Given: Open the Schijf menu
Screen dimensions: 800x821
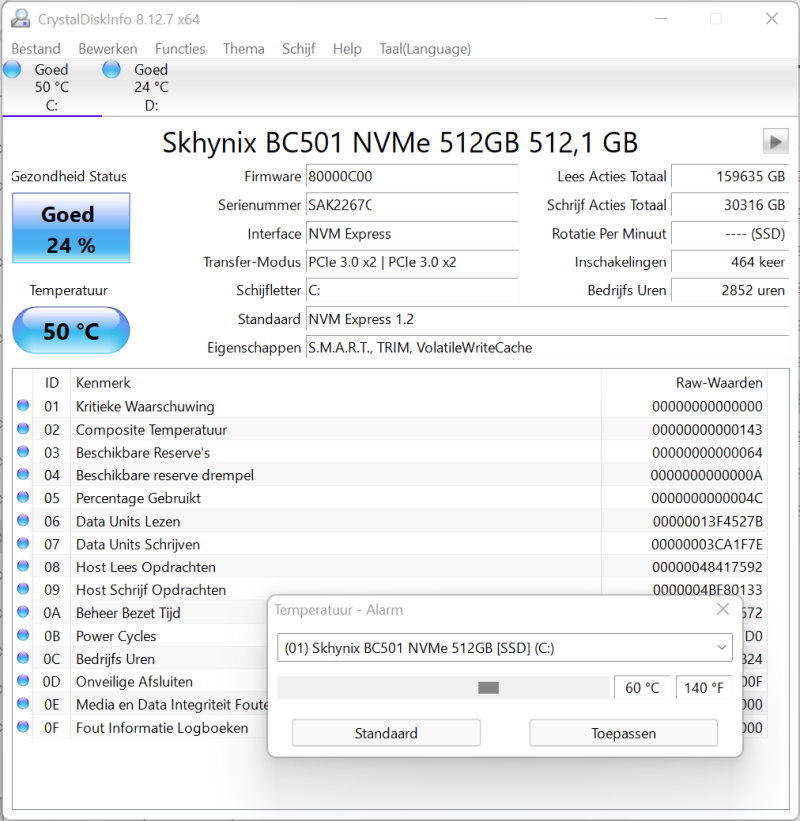Looking at the screenshot, I should pyautogui.click(x=298, y=49).
